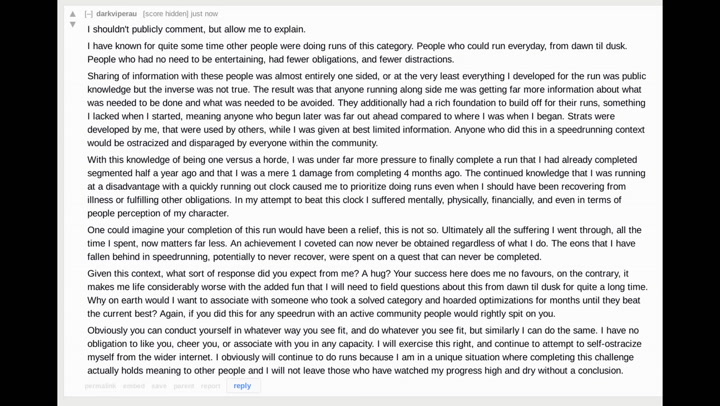
Task: Save this comment via the save link
Action: coord(159,386)
